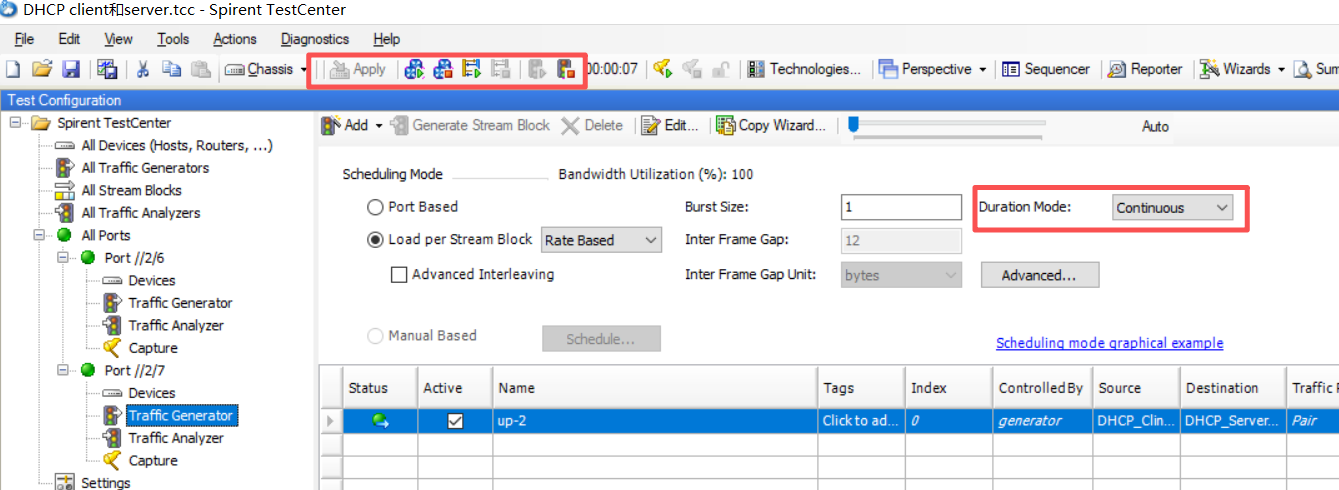Select Capture under Port //2/6
The image size is (1339, 490).
tap(153, 348)
